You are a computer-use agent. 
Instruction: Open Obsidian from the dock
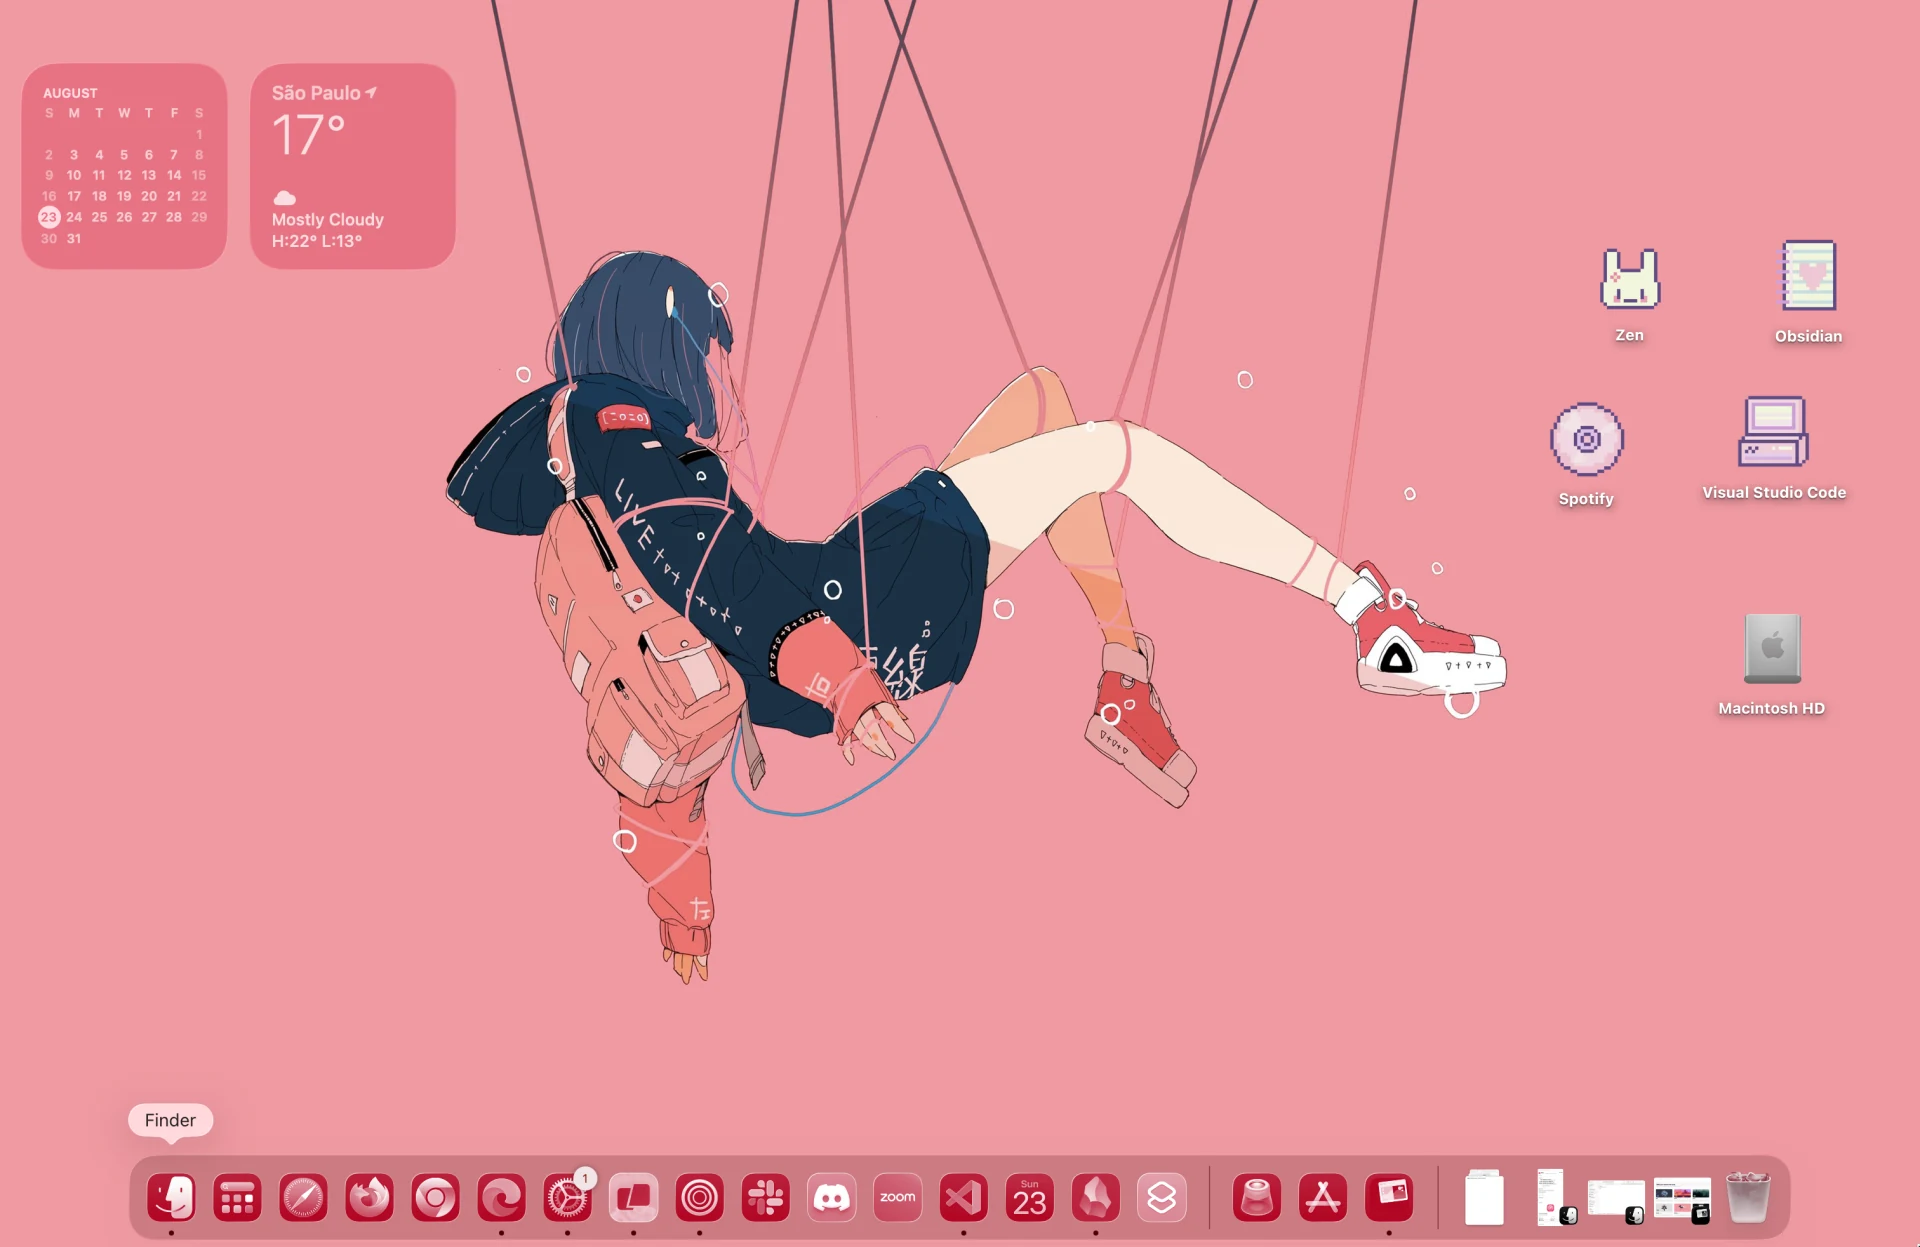pyautogui.click(x=1095, y=1197)
